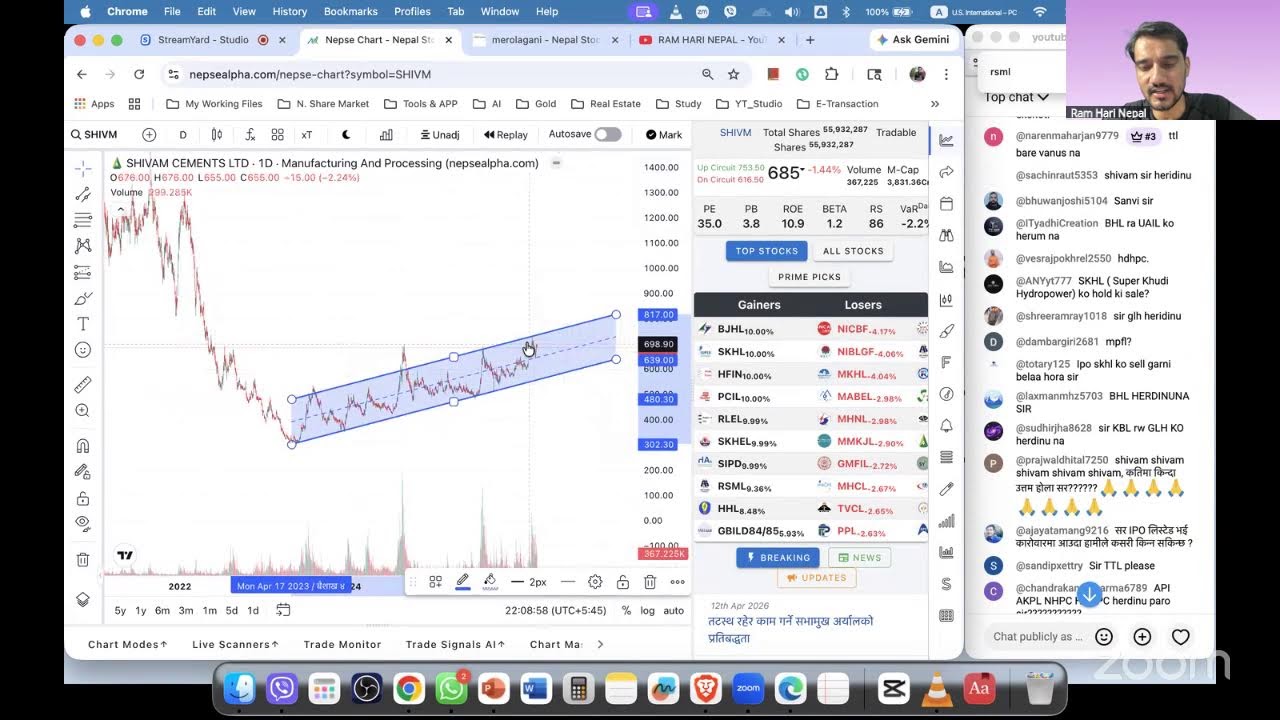Toggle dark mode moon icon
Viewport: 1280px width, 720px height.
pyautogui.click(x=346, y=134)
